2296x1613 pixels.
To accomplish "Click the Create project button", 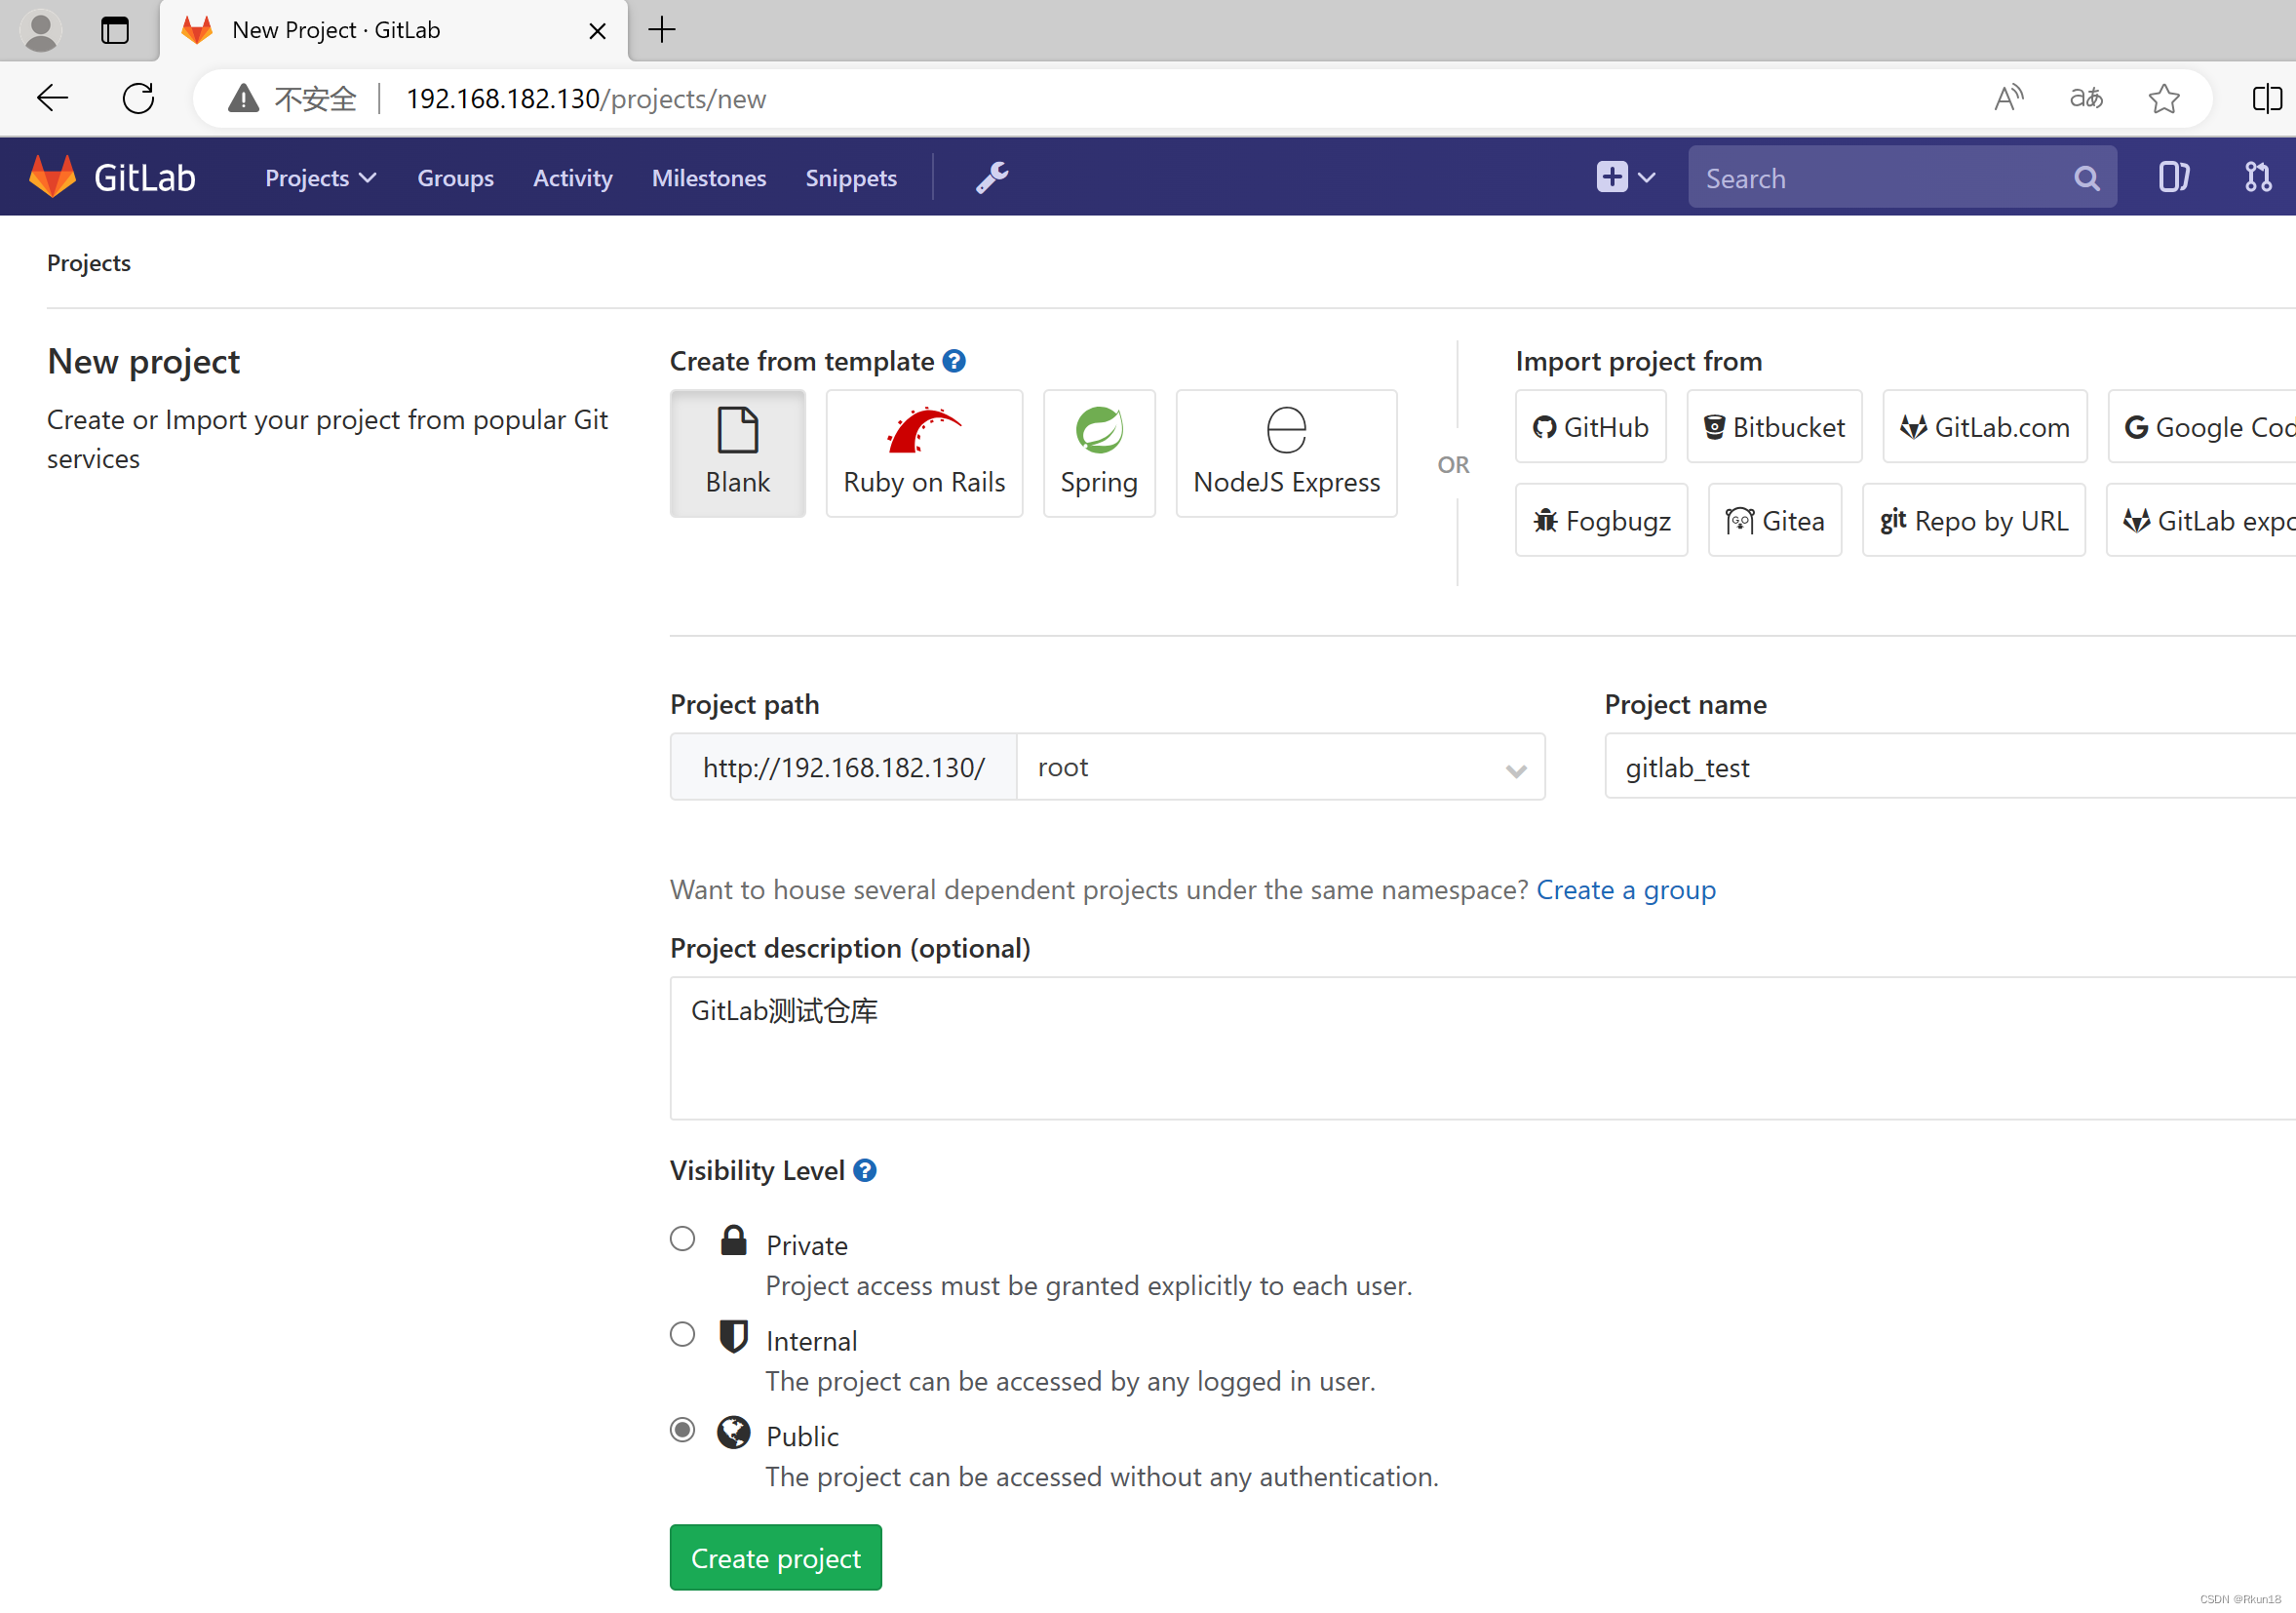I will 775,1559.
